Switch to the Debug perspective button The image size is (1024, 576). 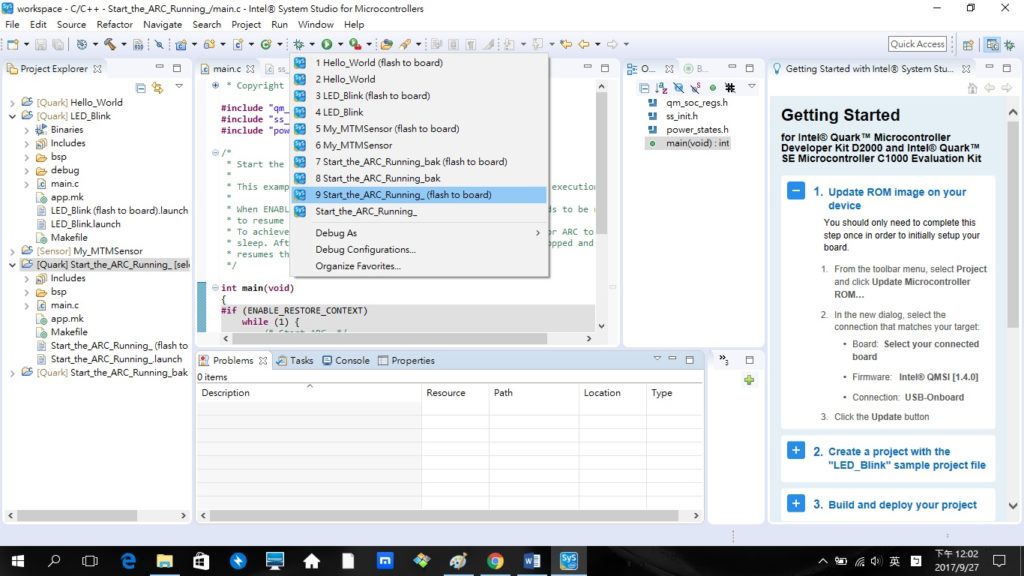[1010, 44]
